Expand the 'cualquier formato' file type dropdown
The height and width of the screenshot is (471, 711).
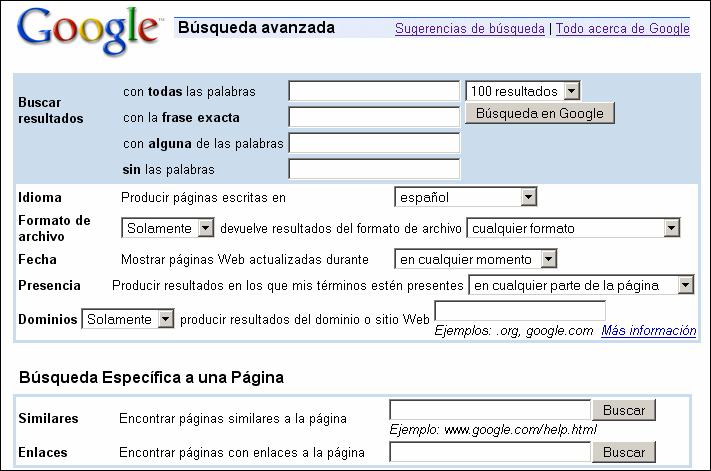[x=572, y=228]
